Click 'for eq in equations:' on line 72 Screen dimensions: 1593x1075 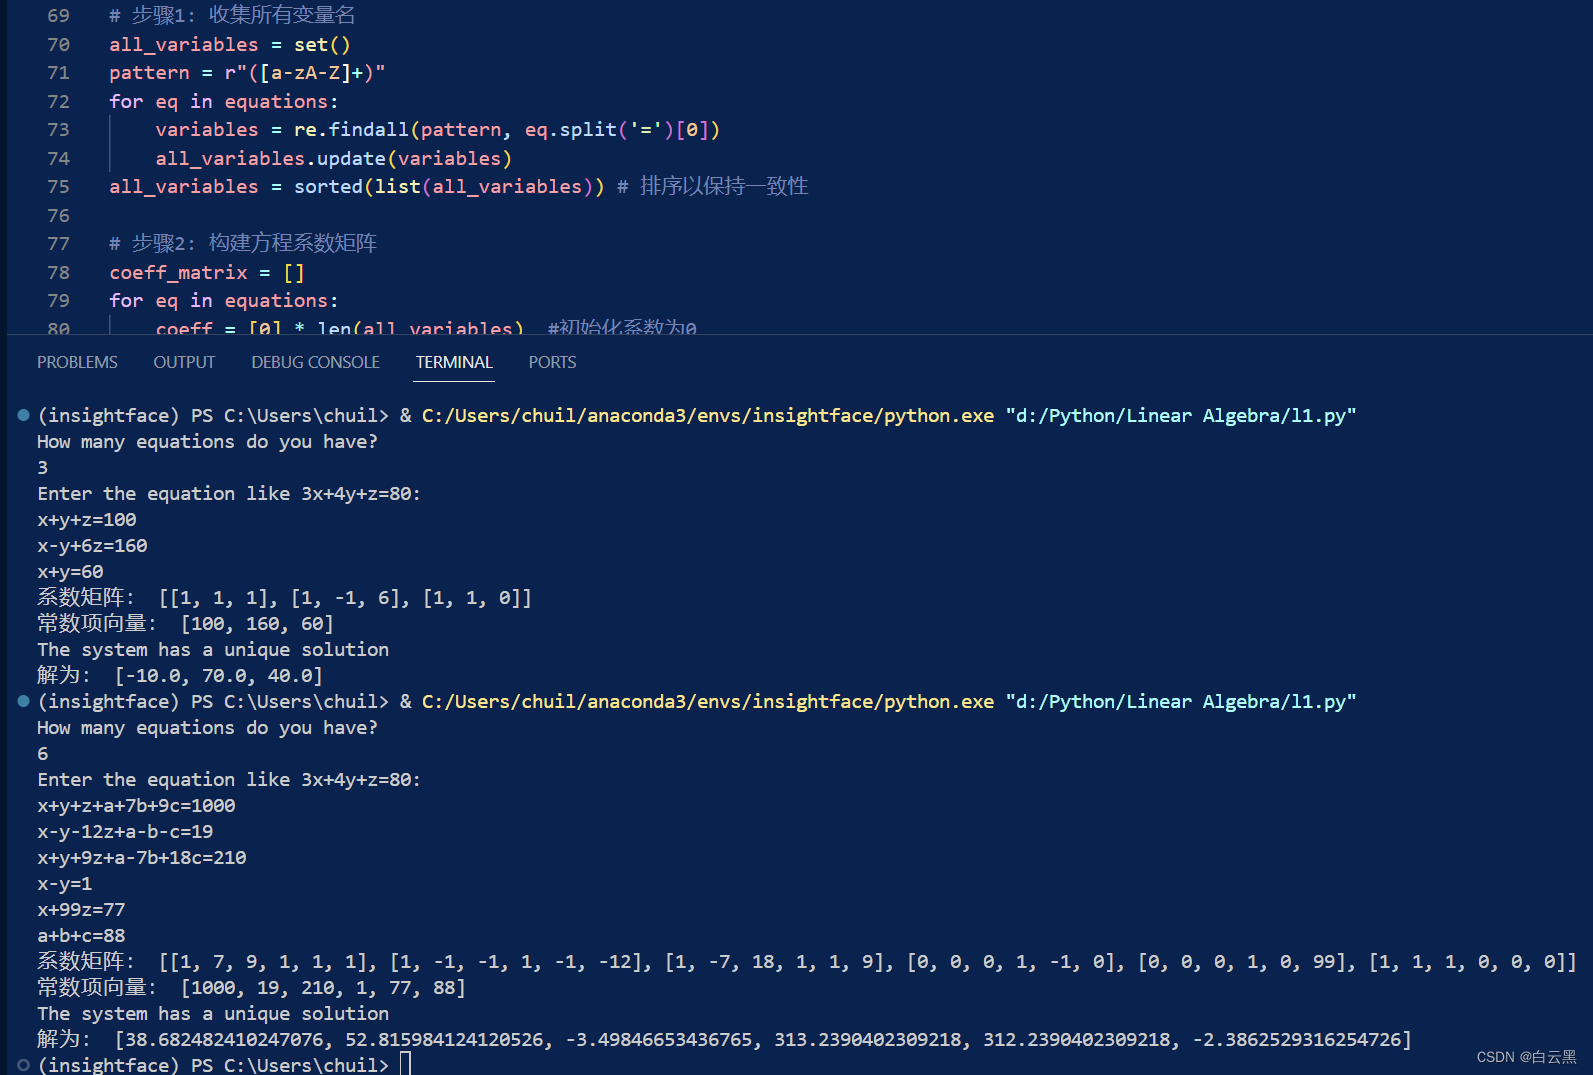(x=224, y=102)
